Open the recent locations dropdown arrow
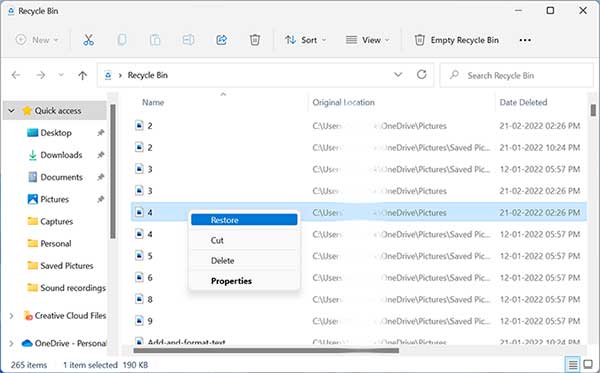The width and height of the screenshot is (600, 373). click(61, 75)
